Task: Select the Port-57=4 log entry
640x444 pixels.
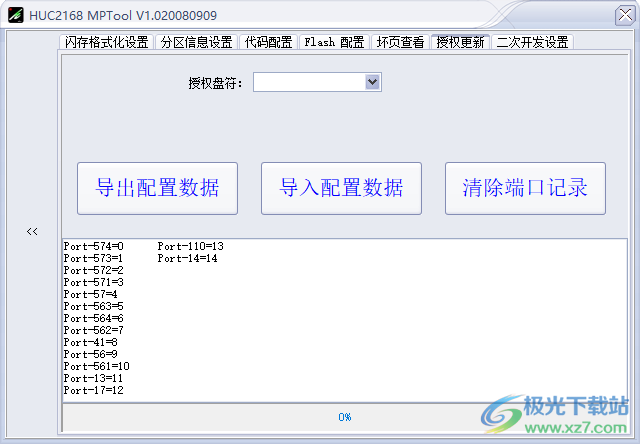Action: (x=91, y=294)
